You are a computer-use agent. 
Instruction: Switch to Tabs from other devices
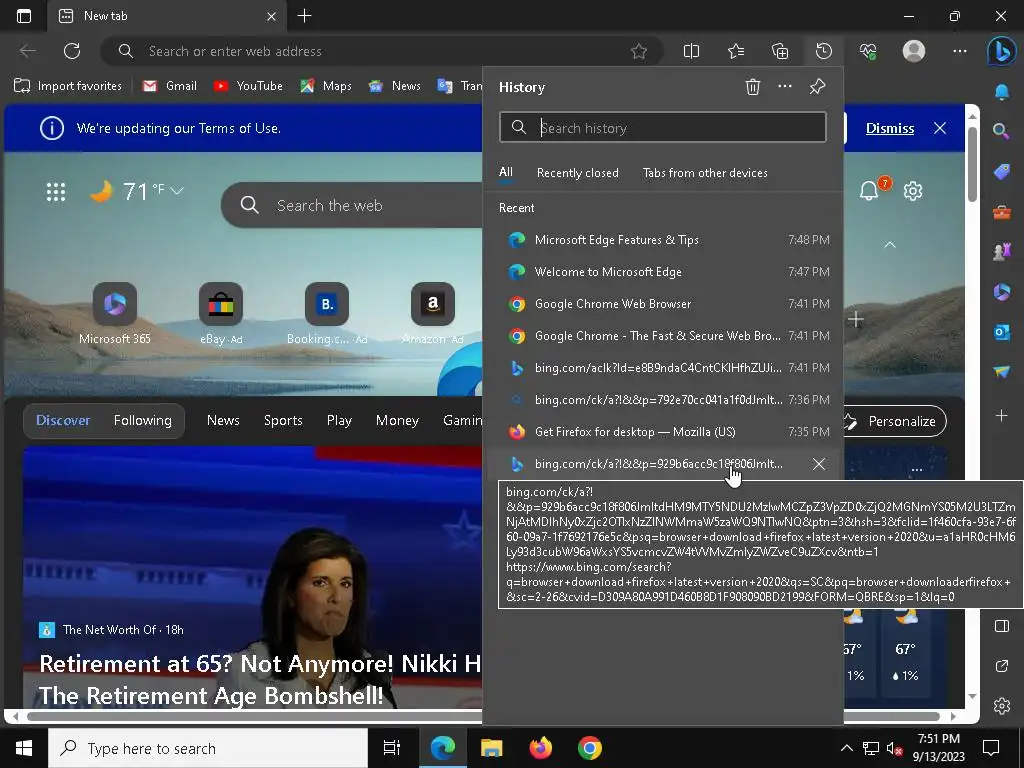point(705,173)
